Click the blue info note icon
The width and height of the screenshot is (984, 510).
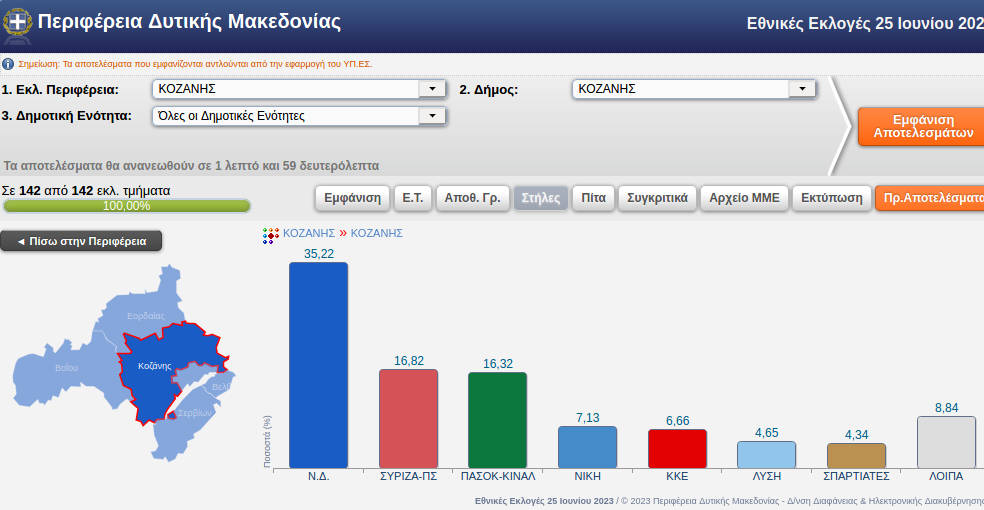pyautogui.click(x=8, y=63)
